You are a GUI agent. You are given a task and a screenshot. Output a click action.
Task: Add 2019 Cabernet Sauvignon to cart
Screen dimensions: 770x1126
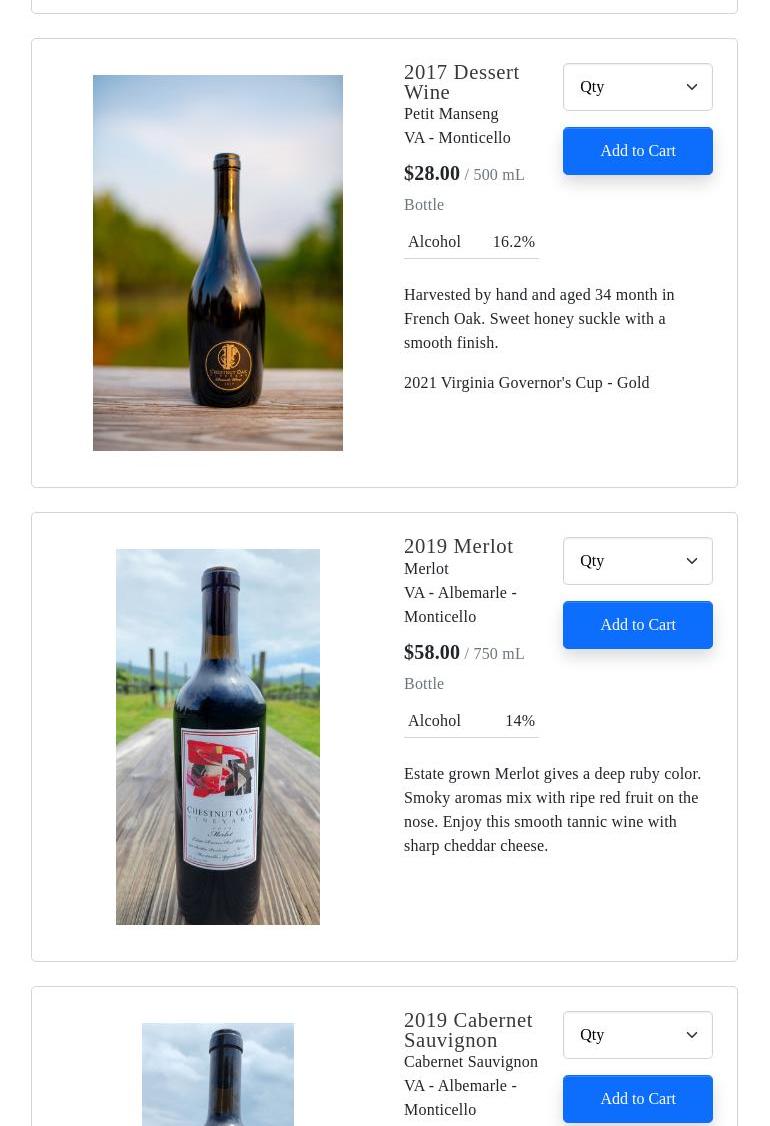(x=637, y=1099)
